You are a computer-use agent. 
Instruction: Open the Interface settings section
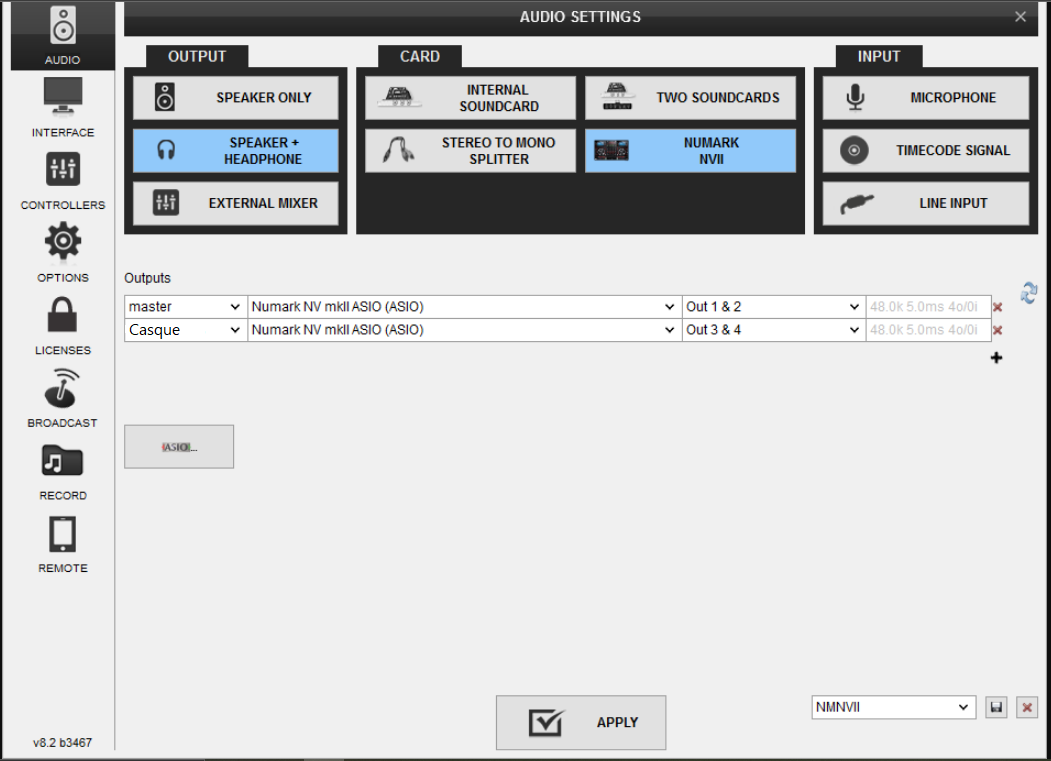point(62,107)
